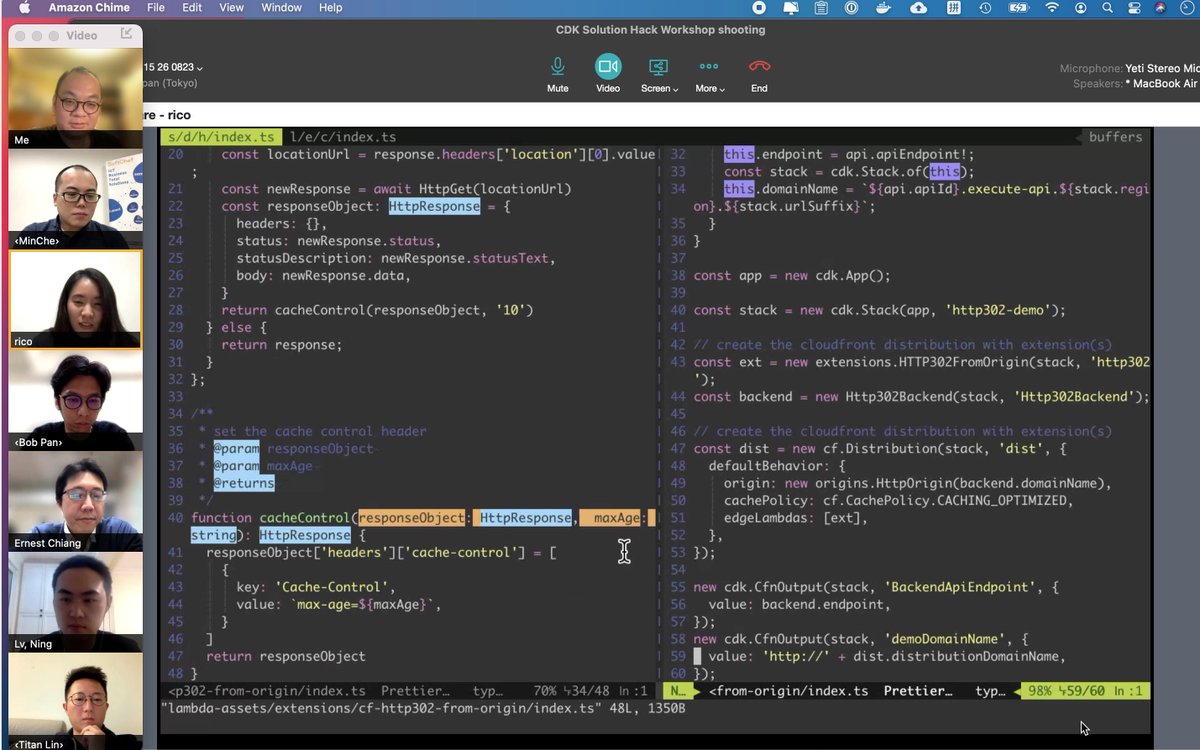This screenshot has width=1200, height=750.
Task: Open the More options menu
Action: [x=709, y=74]
